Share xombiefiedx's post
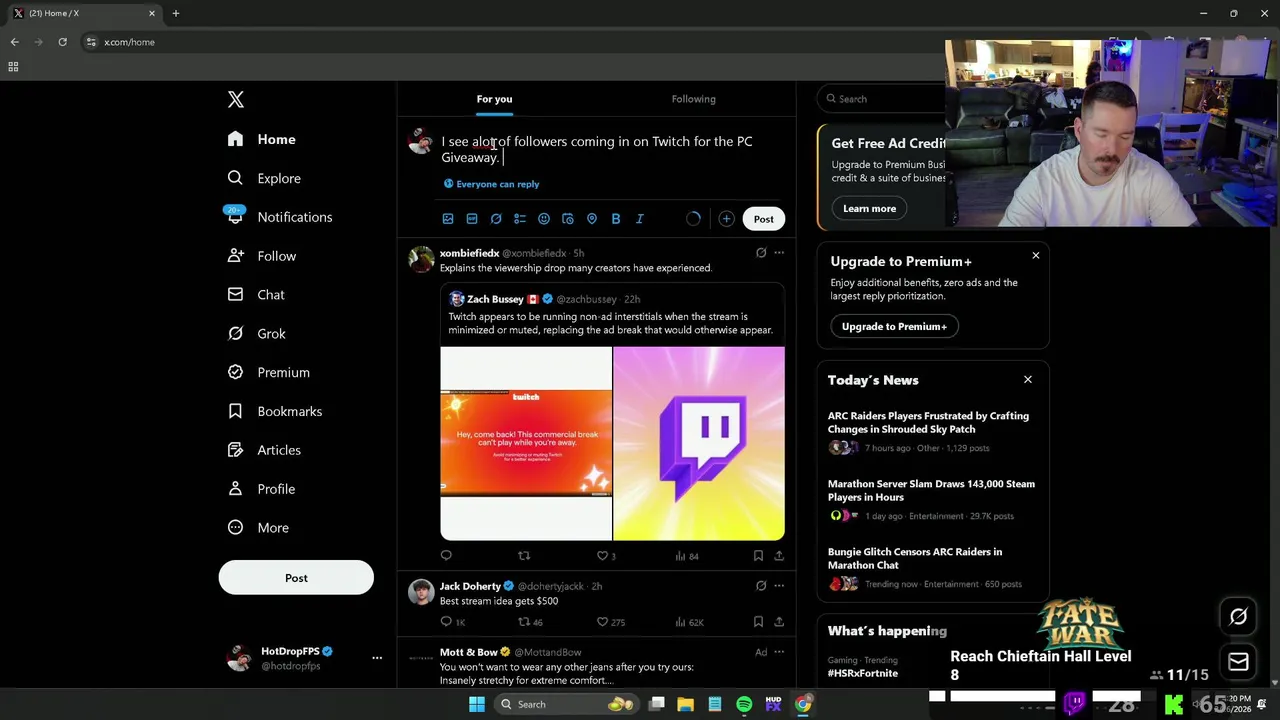This screenshot has width=1280, height=720. click(779, 556)
